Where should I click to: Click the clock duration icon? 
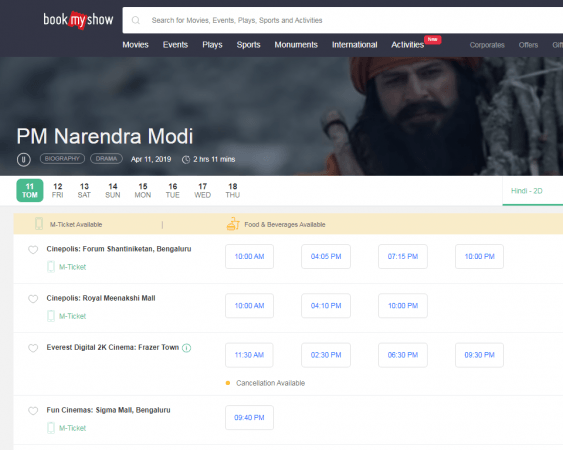click(x=186, y=159)
